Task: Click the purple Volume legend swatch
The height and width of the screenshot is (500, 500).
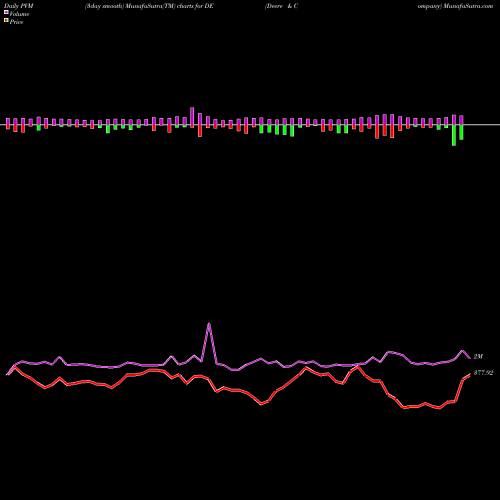Action: click(x=6, y=12)
